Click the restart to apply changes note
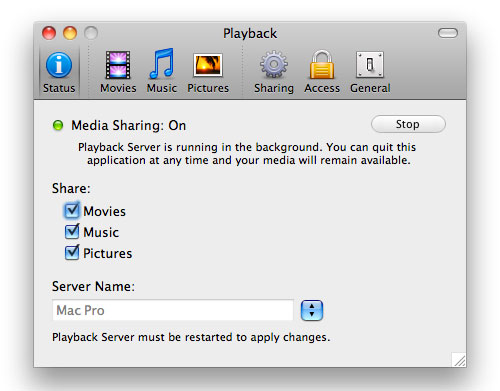This screenshot has width=500, height=391. click(x=191, y=337)
